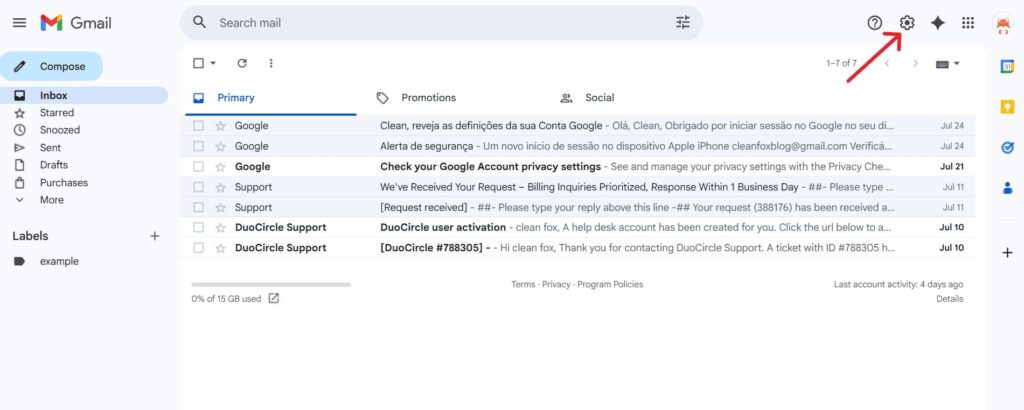Open storage management external link icon
1024x410 pixels.
(x=274, y=298)
